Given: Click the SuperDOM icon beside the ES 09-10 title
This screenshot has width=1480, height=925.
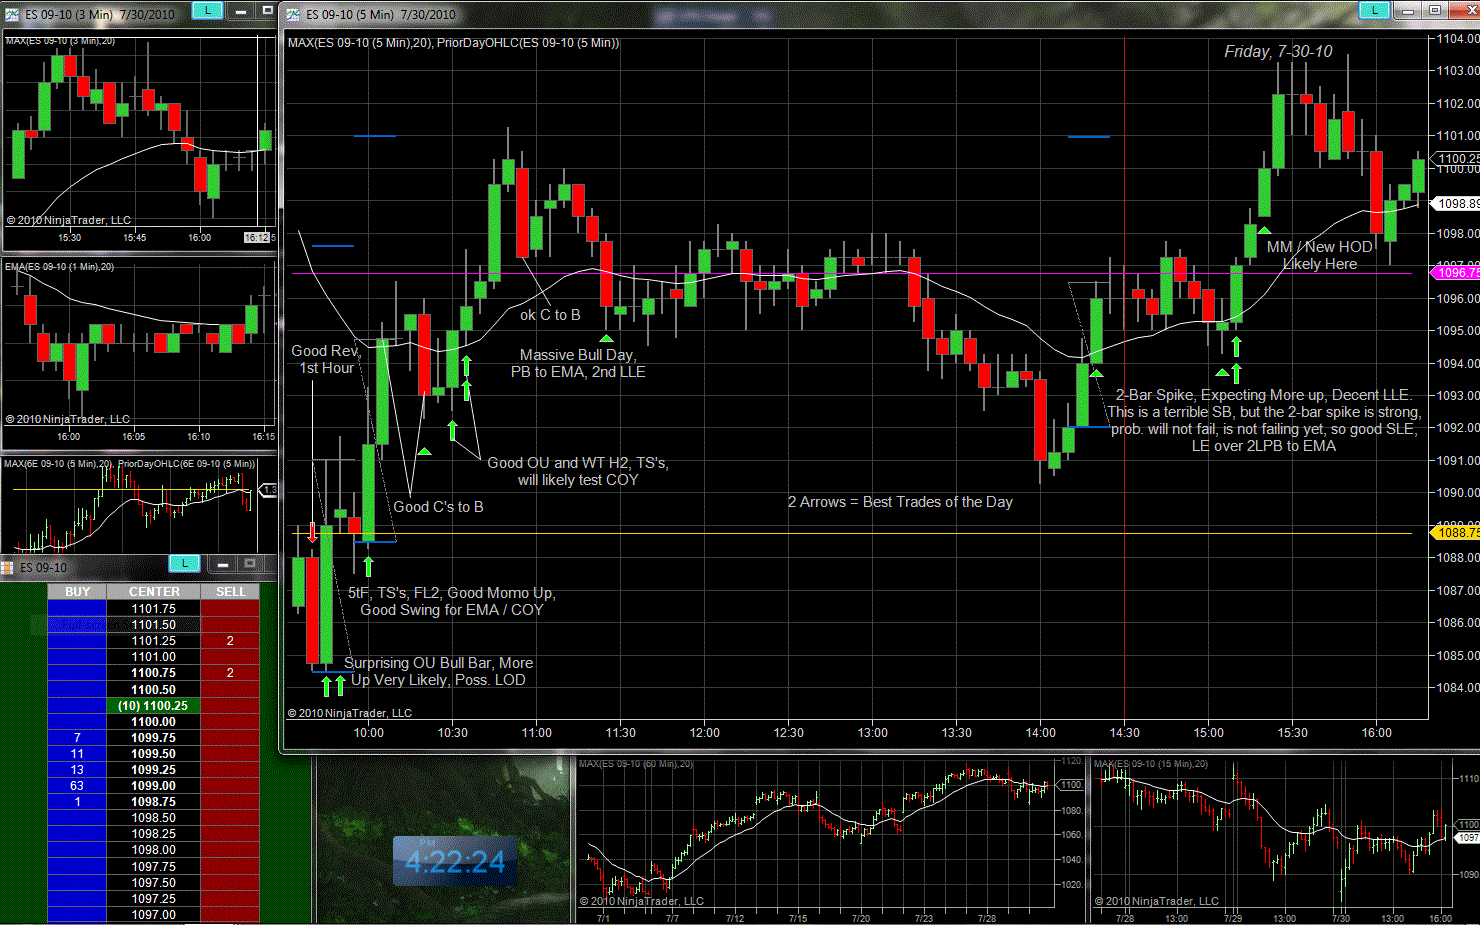Looking at the screenshot, I should click(7, 567).
